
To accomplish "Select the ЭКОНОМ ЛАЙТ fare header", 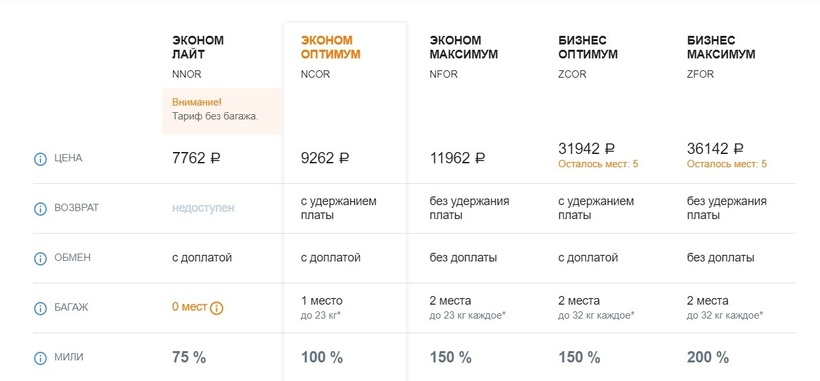I will [x=198, y=47].
